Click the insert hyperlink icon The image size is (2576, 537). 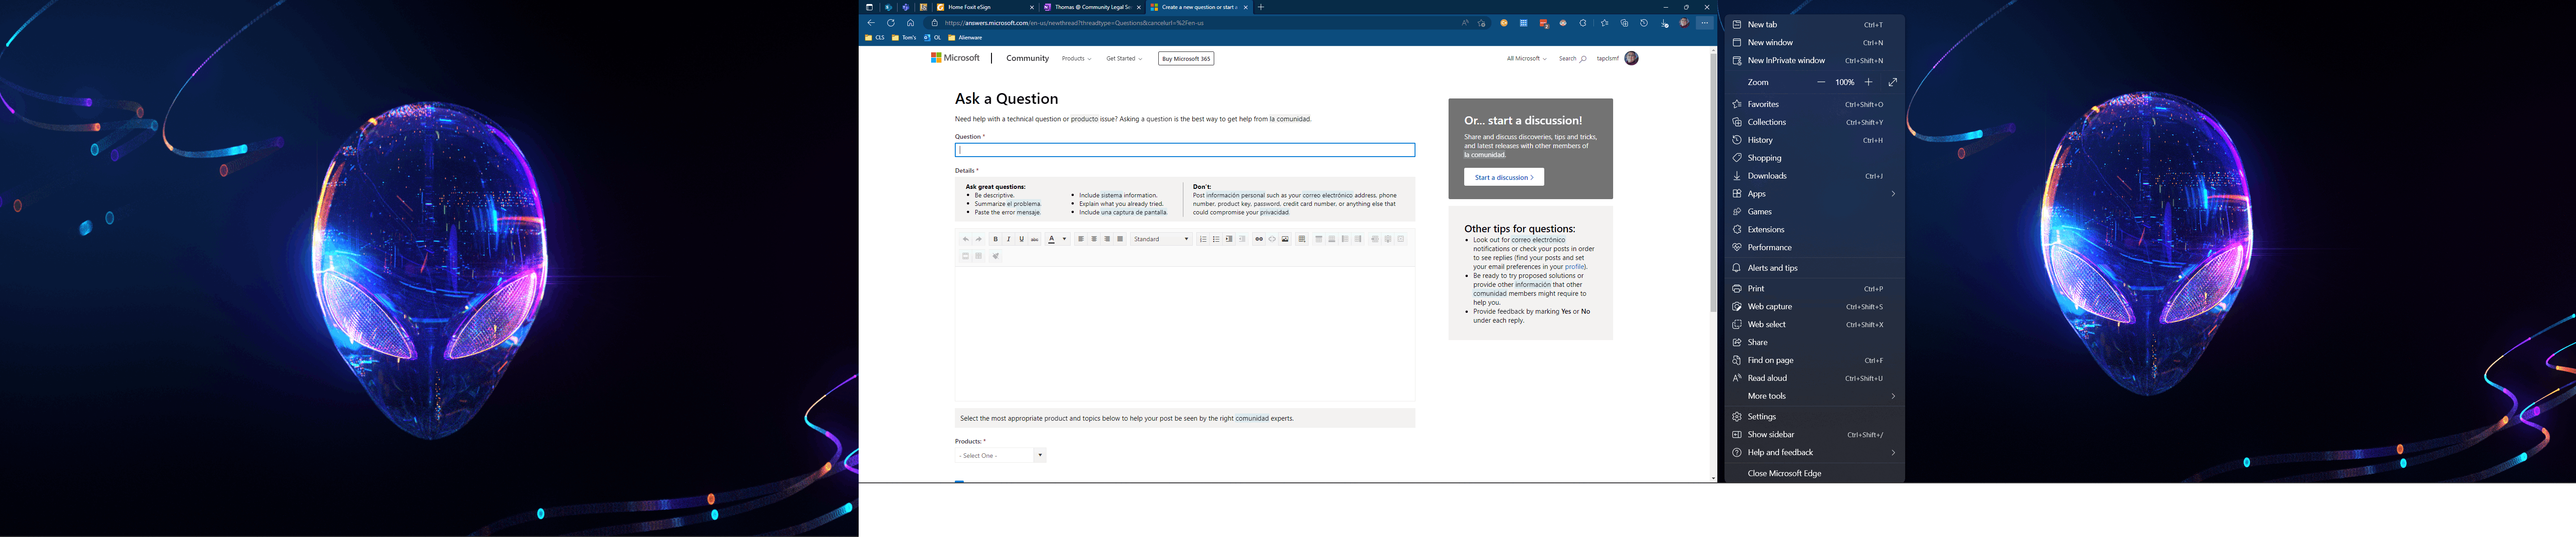pos(1259,239)
